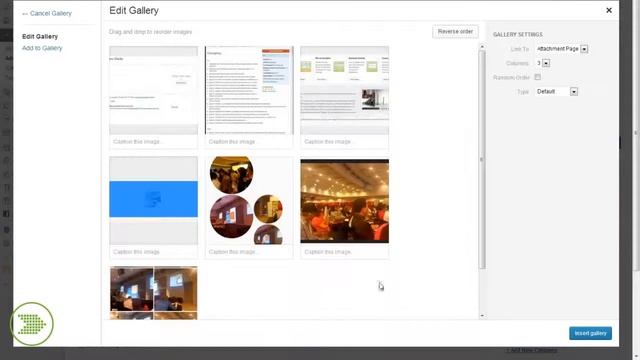Click caption field under the blue banner thumbnail
Screen dimensions: 640x360
click(153, 252)
